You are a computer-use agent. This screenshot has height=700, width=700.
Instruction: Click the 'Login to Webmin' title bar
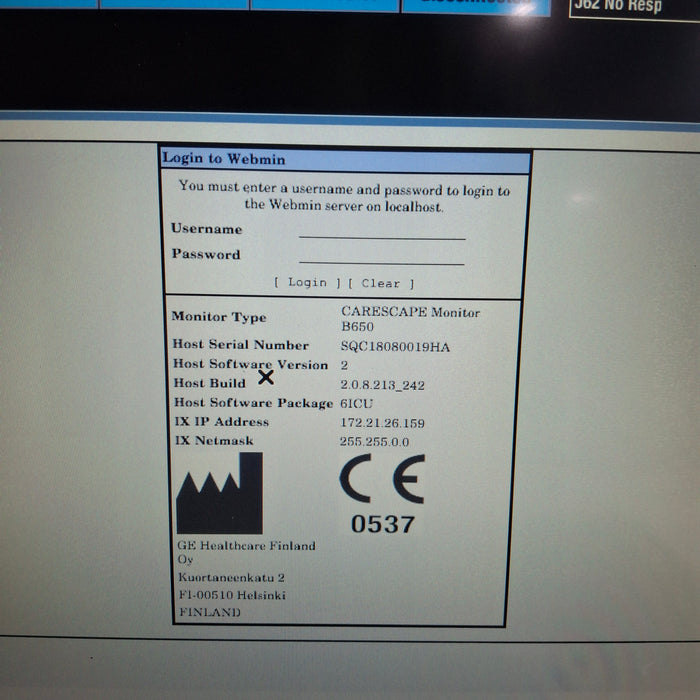click(345, 160)
